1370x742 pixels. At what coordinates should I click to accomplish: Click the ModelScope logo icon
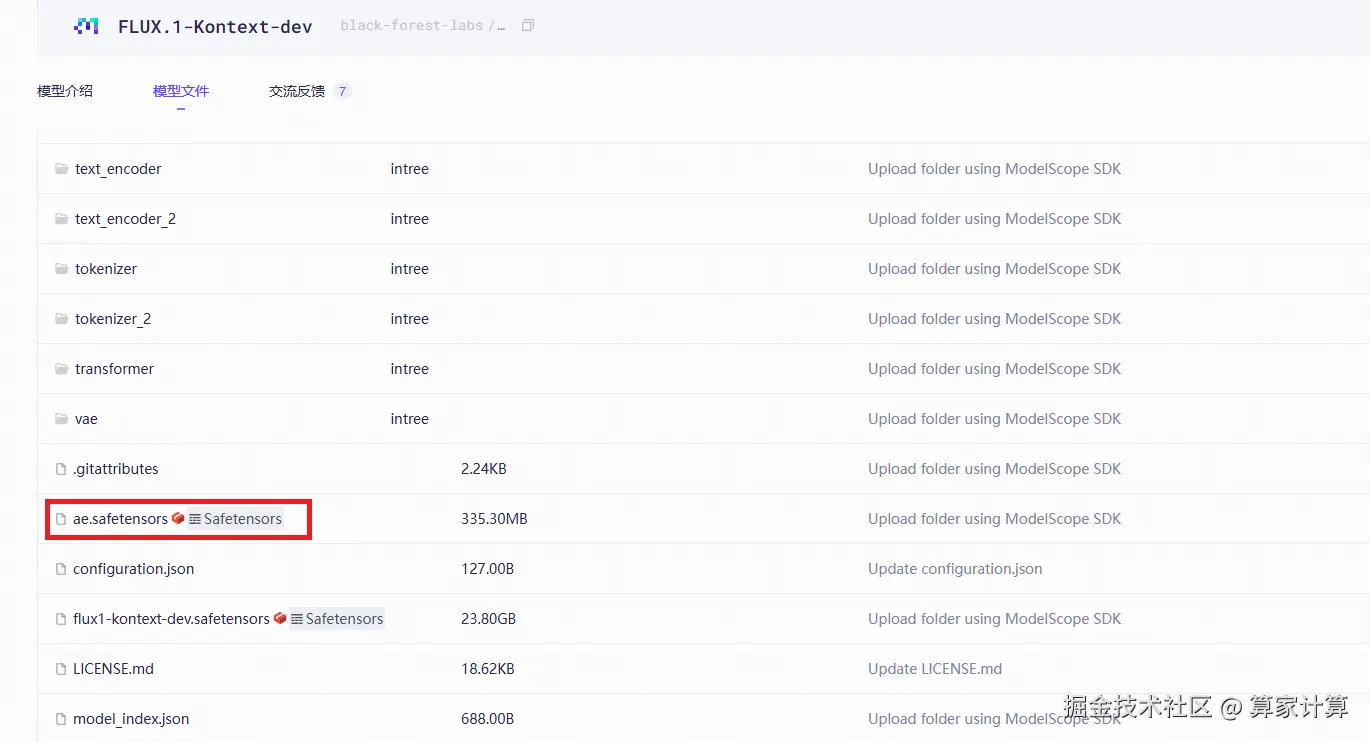tap(86, 26)
